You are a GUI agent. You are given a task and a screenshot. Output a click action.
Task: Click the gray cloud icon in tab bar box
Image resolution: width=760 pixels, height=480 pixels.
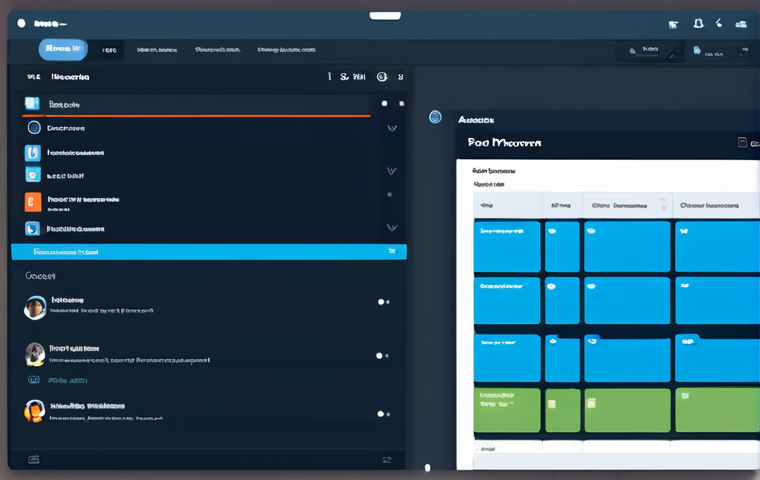click(x=633, y=50)
